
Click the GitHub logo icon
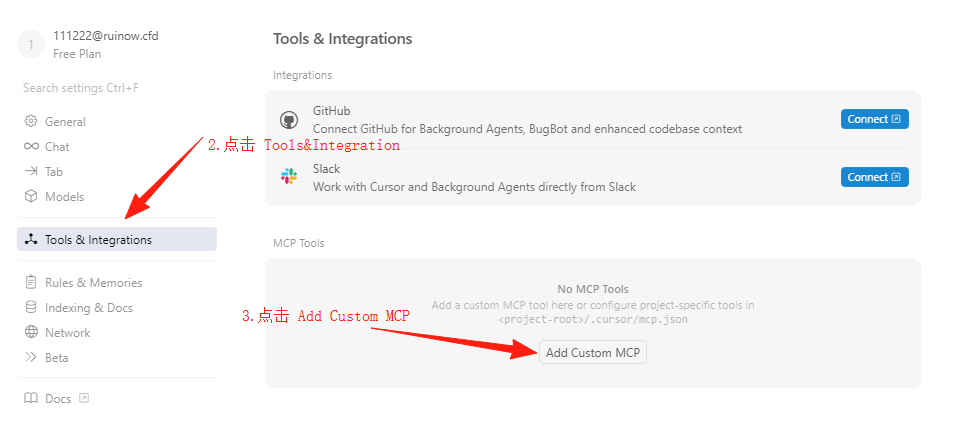289,120
